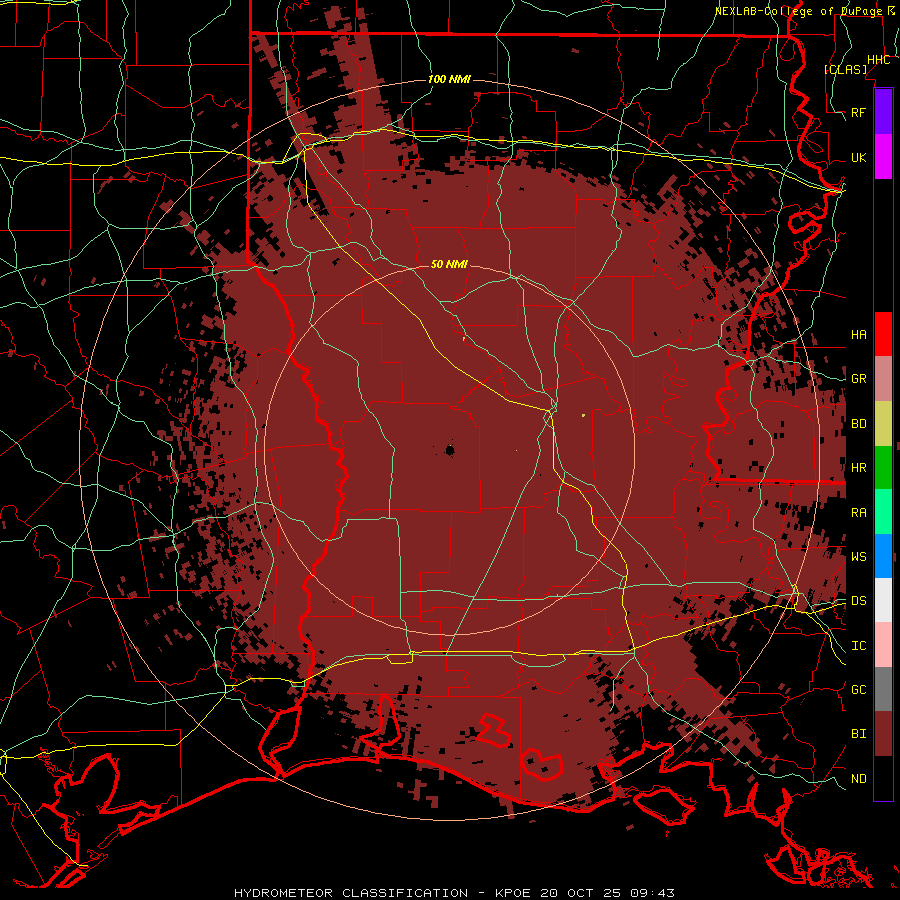Click the IC legend label
The width and height of the screenshot is (900, 900).
859,646
